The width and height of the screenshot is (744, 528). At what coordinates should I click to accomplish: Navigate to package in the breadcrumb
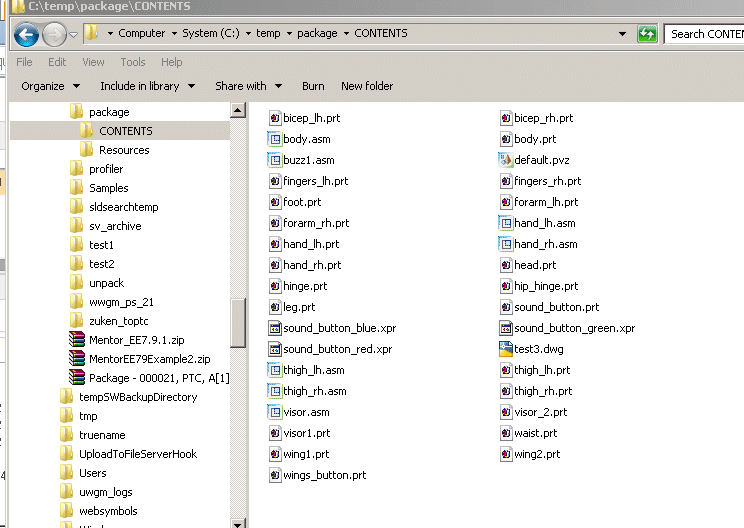click(317, 33)
